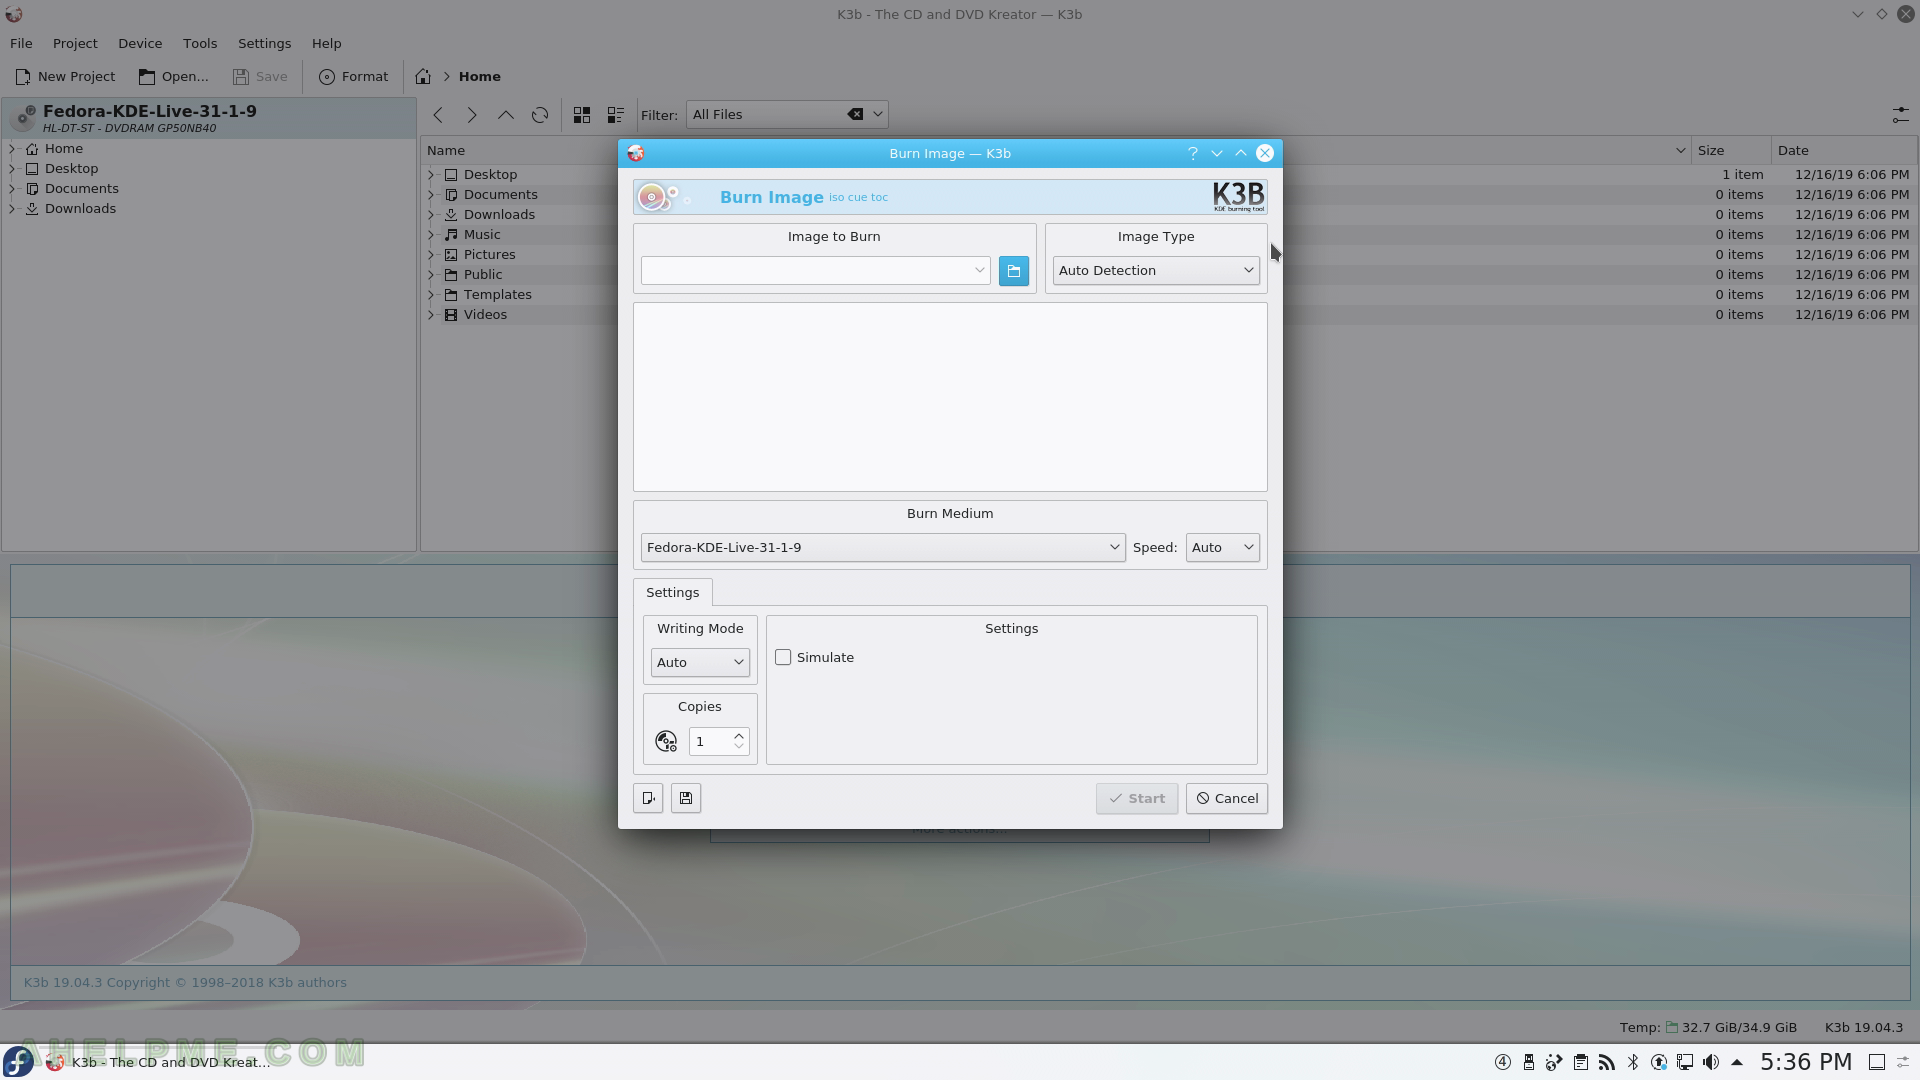Select Downloads in the sidebar tree
Viewport: 1920px width, 1080px height.
(80, 208)
